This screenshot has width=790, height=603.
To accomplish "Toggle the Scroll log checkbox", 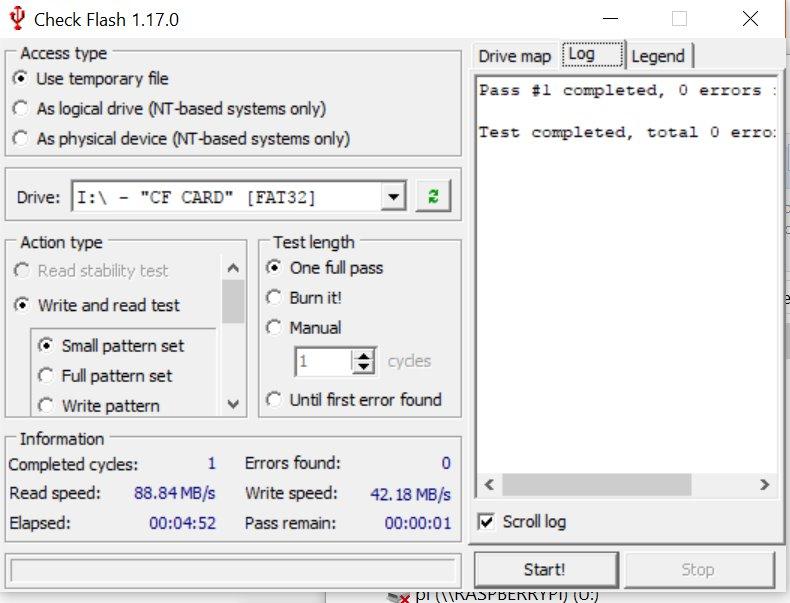I will click(486, 521).
